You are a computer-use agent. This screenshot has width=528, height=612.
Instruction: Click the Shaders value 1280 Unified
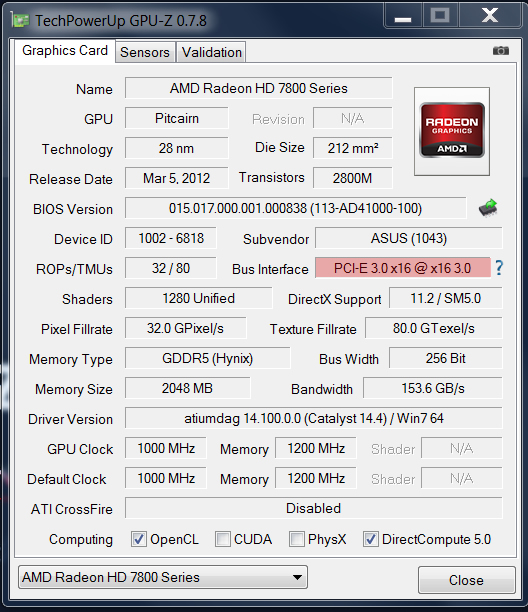click(x=199, y=298)
